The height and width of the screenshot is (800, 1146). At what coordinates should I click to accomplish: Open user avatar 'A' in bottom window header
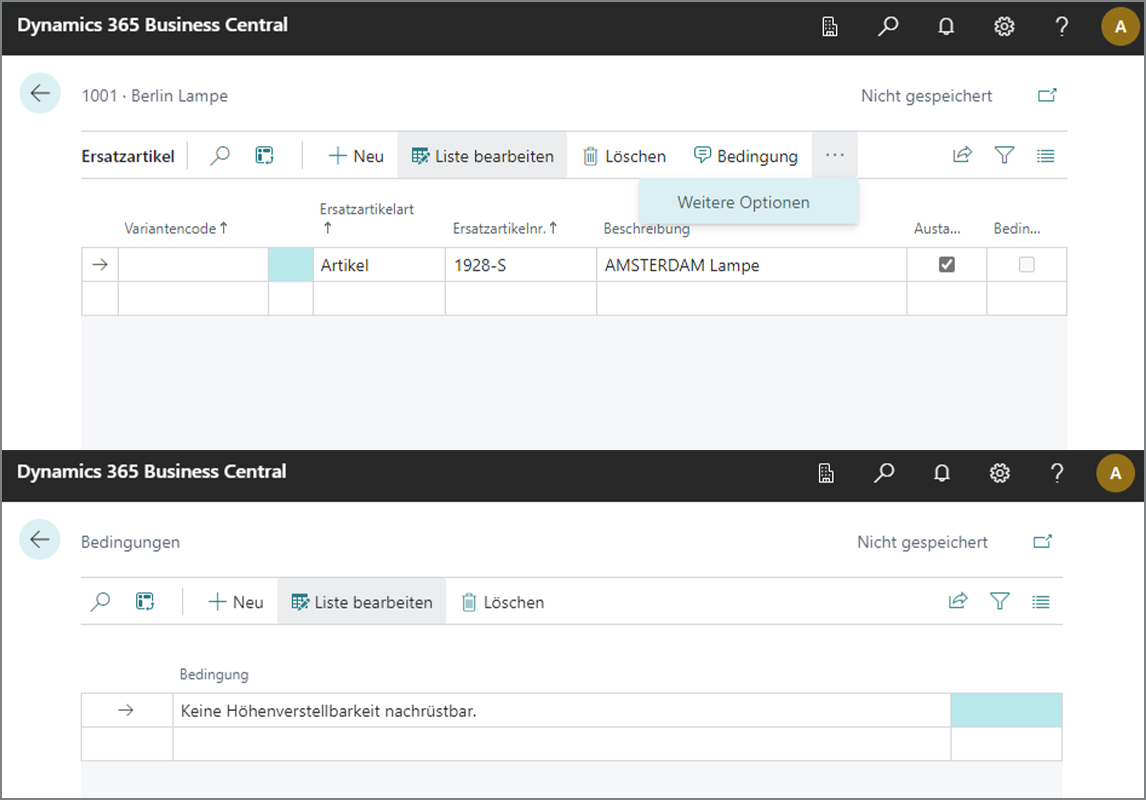click(x=1115, y=473)
